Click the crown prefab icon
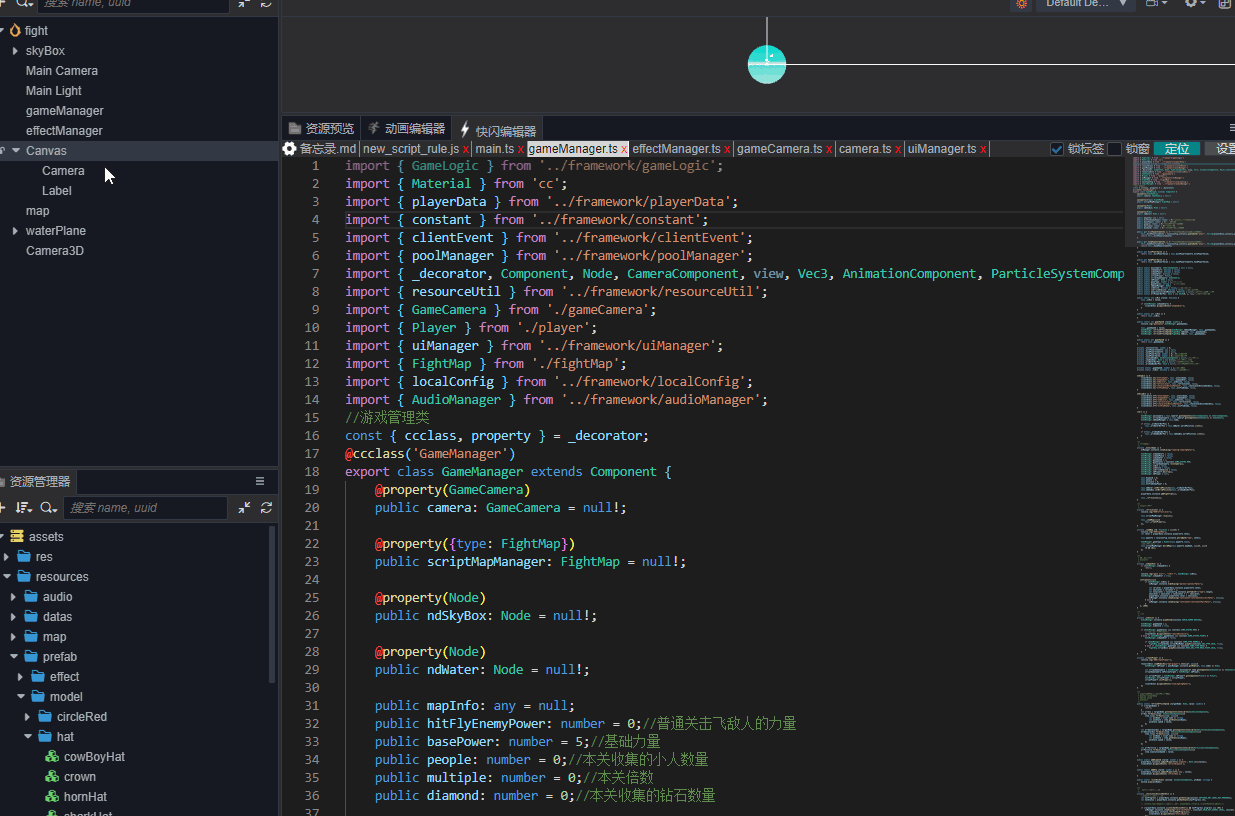 pos(53,777)
